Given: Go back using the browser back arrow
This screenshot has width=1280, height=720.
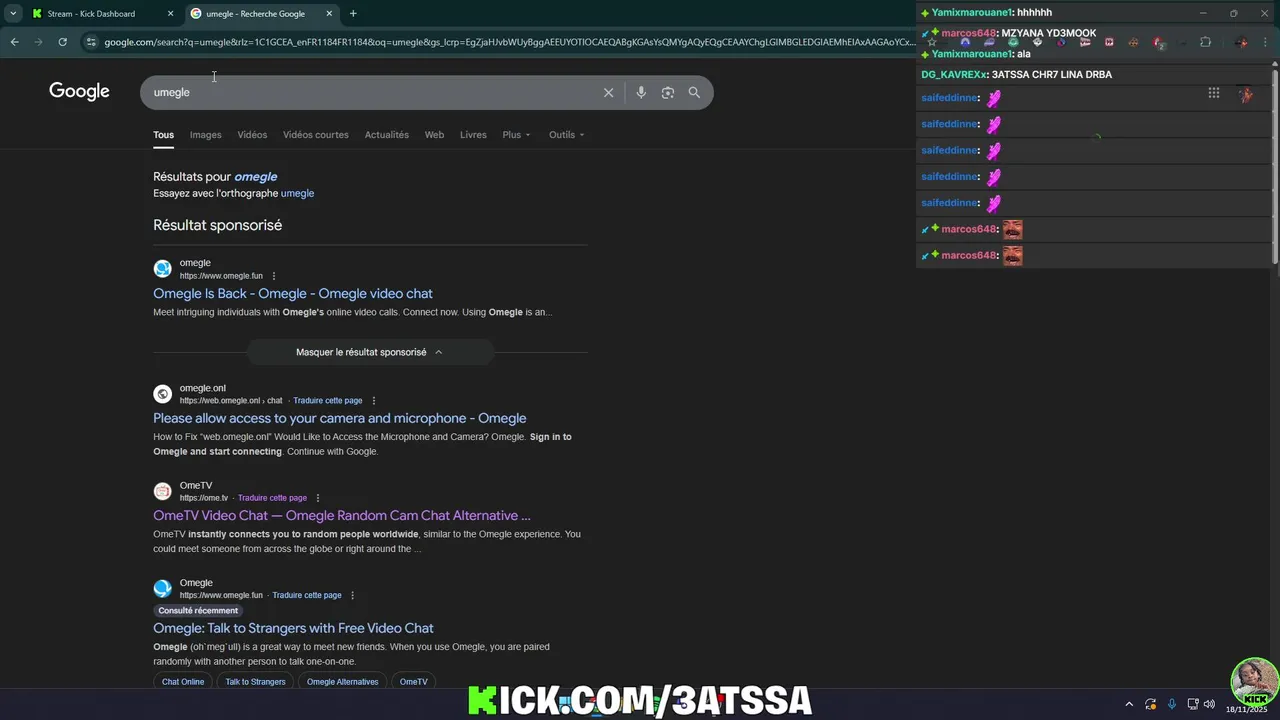Looking at the screenshot, I should pyautogui.click(x=14, y=42).
